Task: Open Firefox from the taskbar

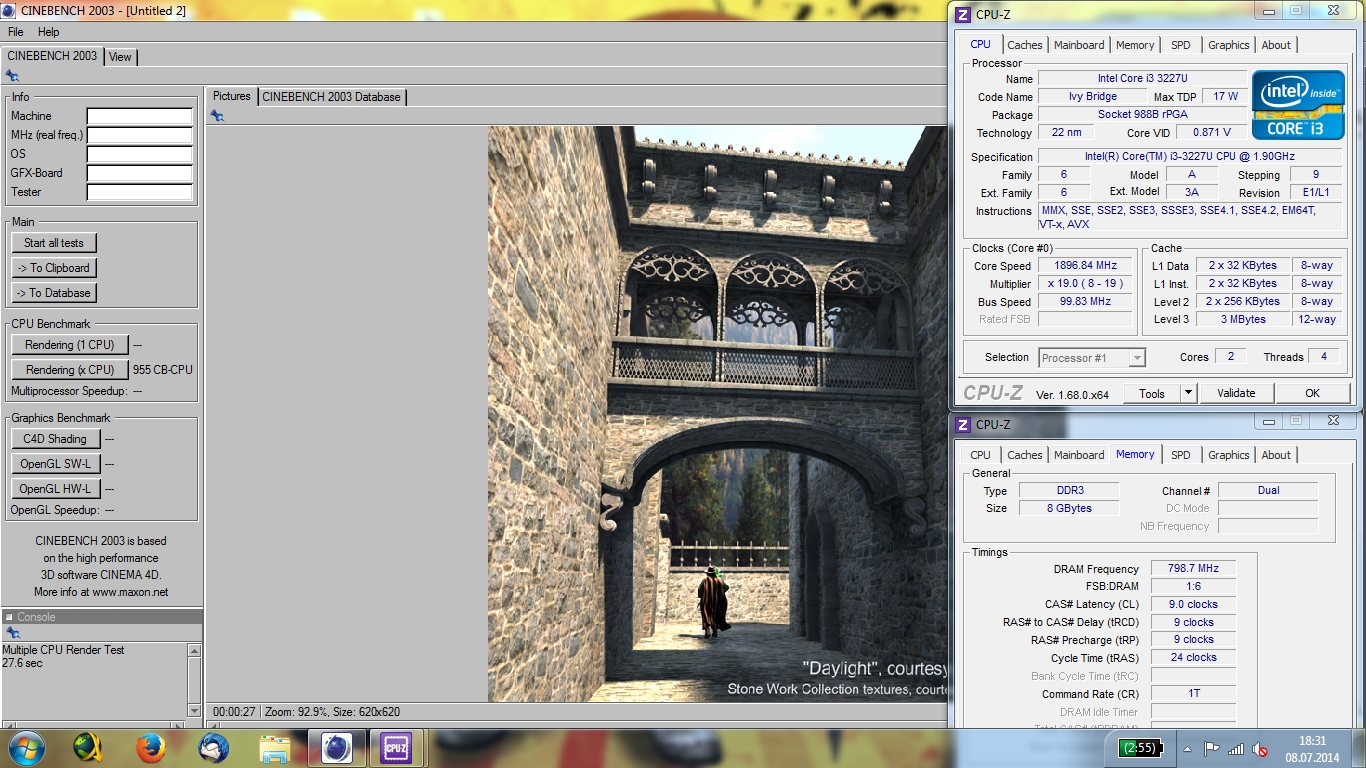Action: coord(151,748)
